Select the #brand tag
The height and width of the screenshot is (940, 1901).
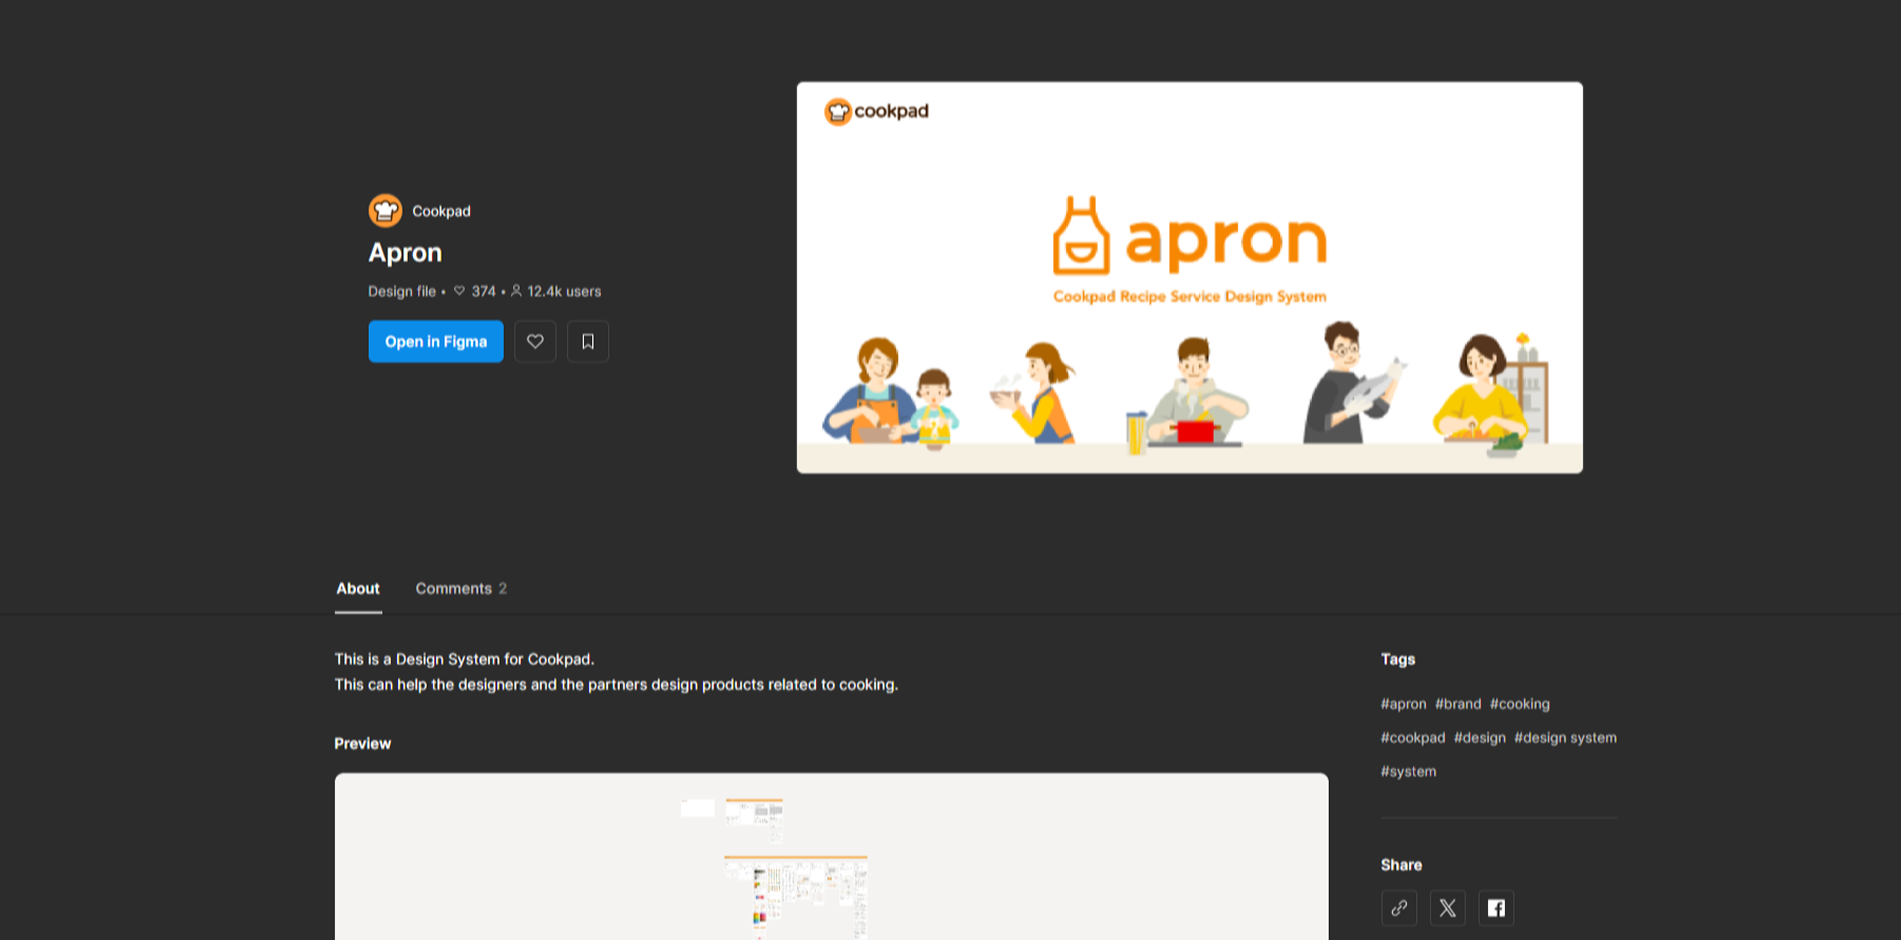(1458, 704)
